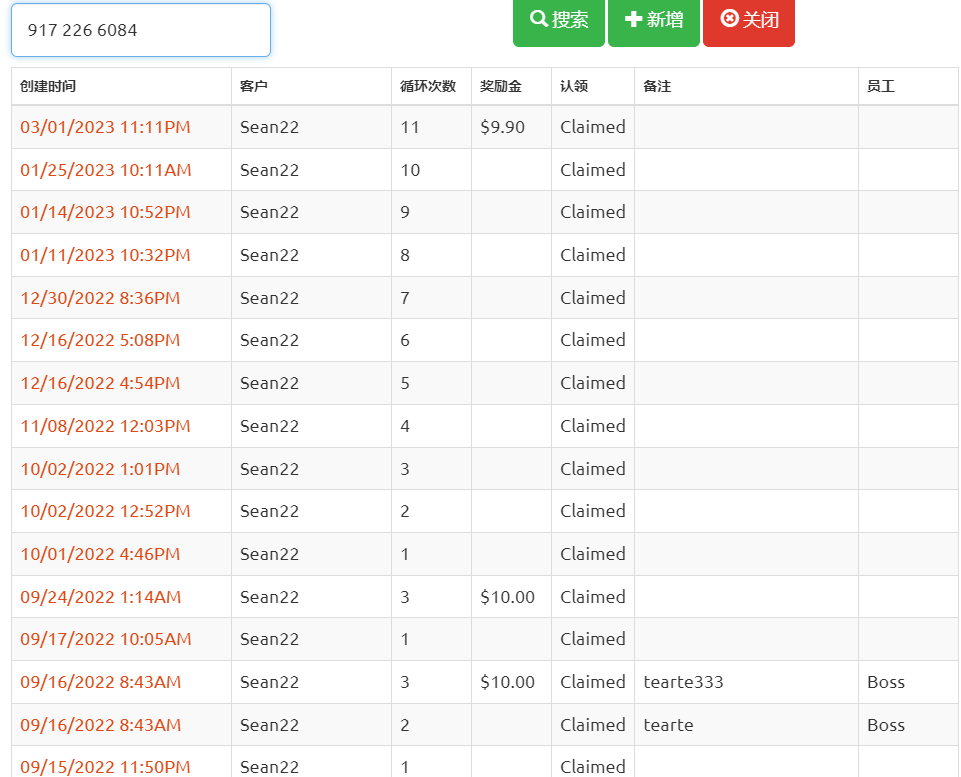This screenshot has width=961, height=777.
Task: Click the $10.00 bonus in 09/24/2022 row
Action: coord(507,597)
